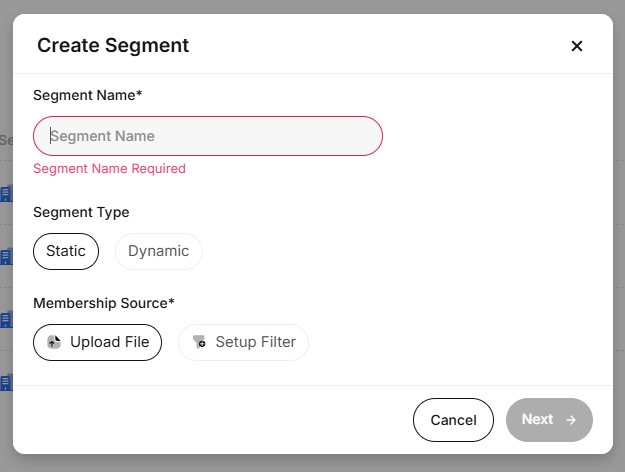This screenshot has height=472, width=625.
Task: Close the Create Segment dialog
Action: 576,46
